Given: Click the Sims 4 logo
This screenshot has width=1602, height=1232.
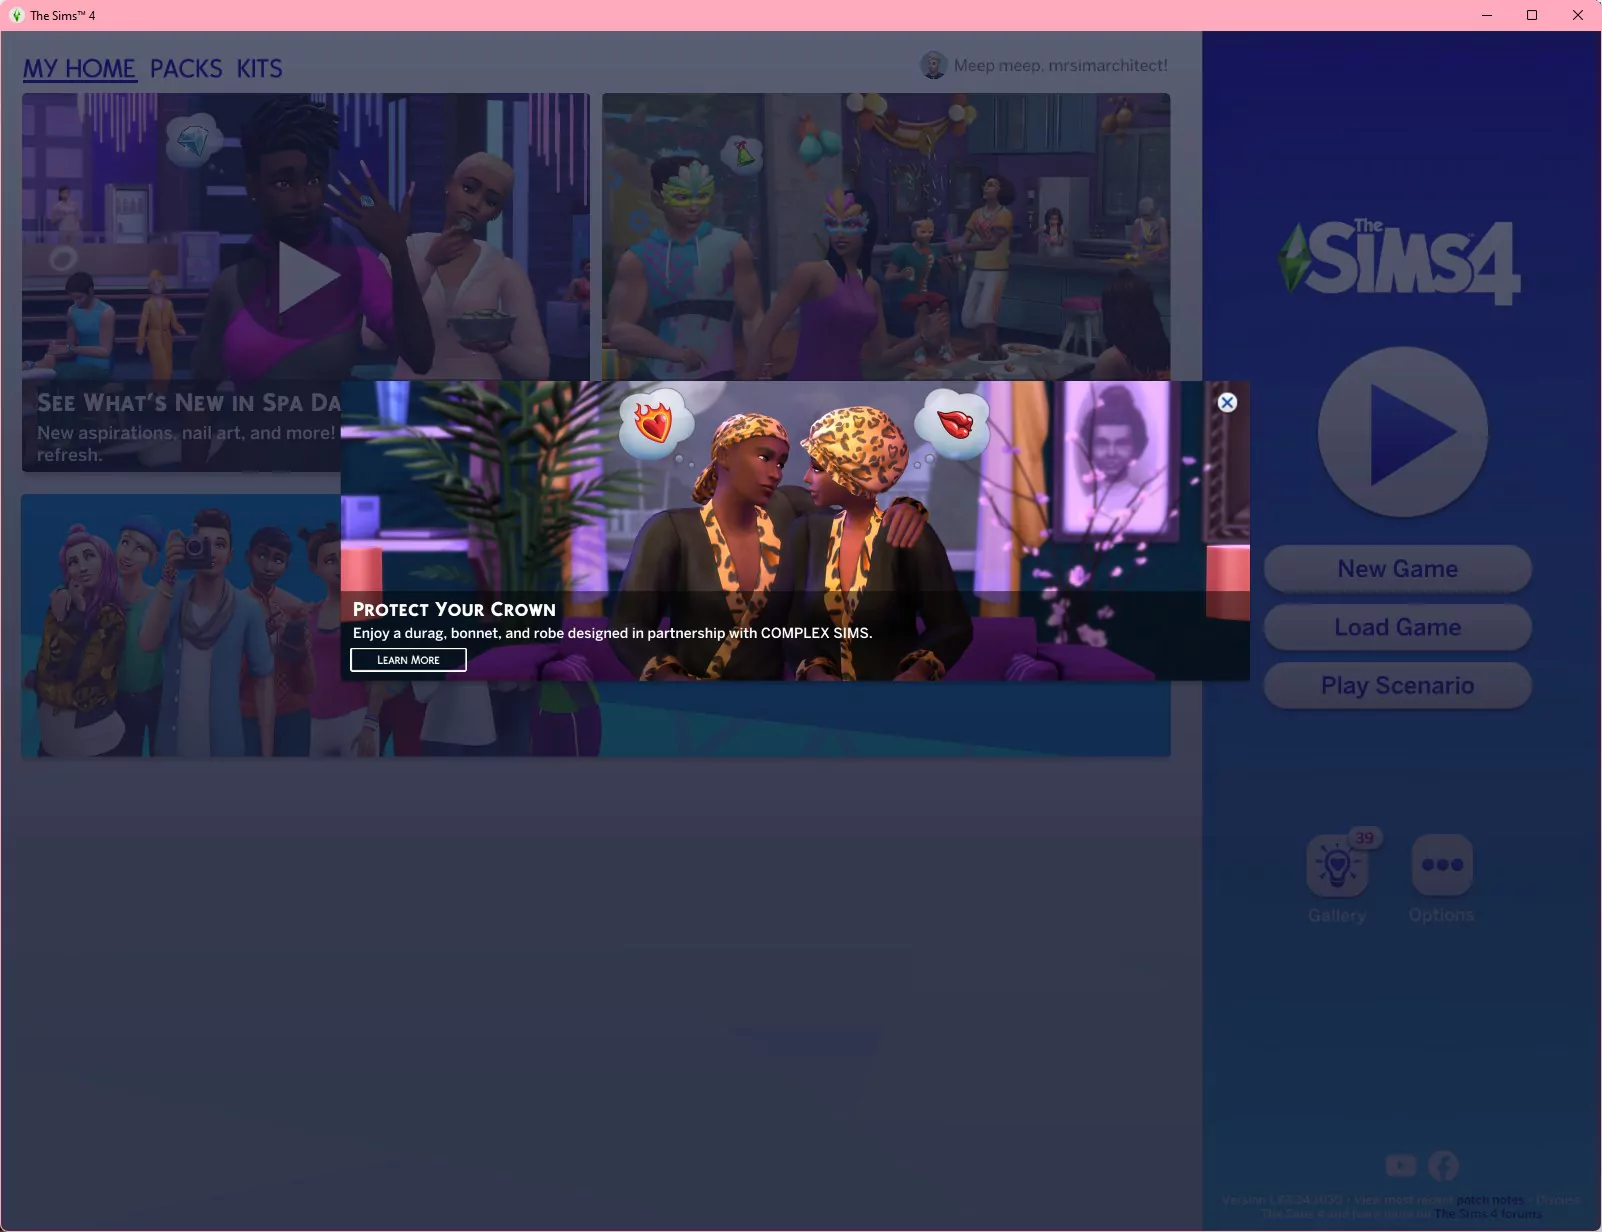Looking at the screenshot, I should 1399,262.
